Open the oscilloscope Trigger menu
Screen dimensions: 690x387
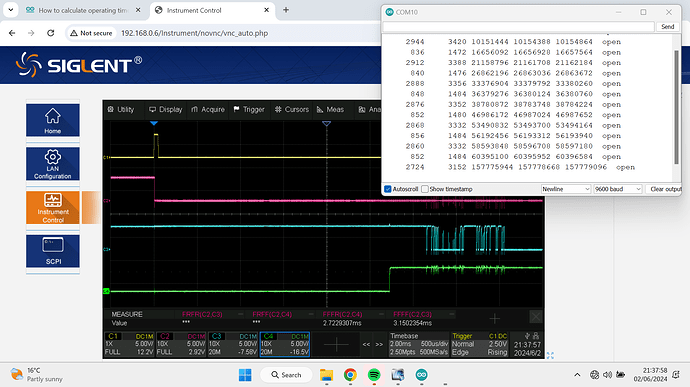[x=249, y=109]
